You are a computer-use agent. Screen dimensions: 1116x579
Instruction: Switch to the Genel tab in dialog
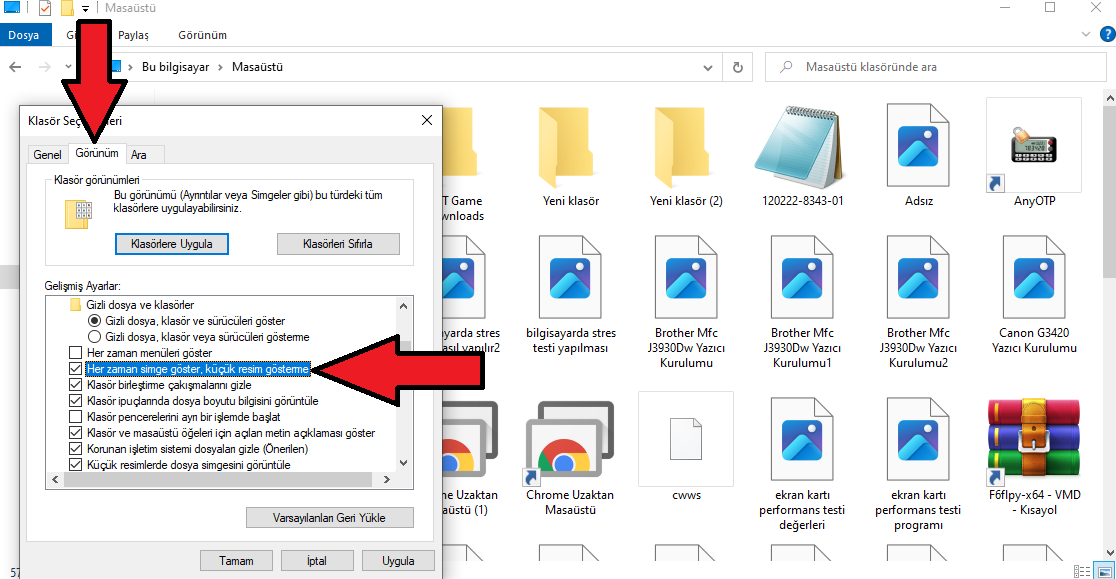click(47, 154)
